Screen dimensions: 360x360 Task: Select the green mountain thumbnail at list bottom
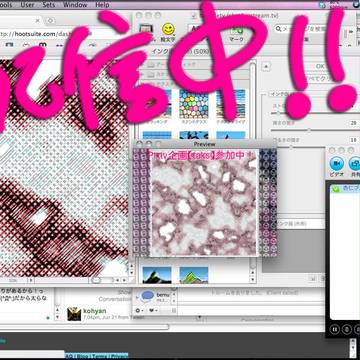[x=194, y=275]
